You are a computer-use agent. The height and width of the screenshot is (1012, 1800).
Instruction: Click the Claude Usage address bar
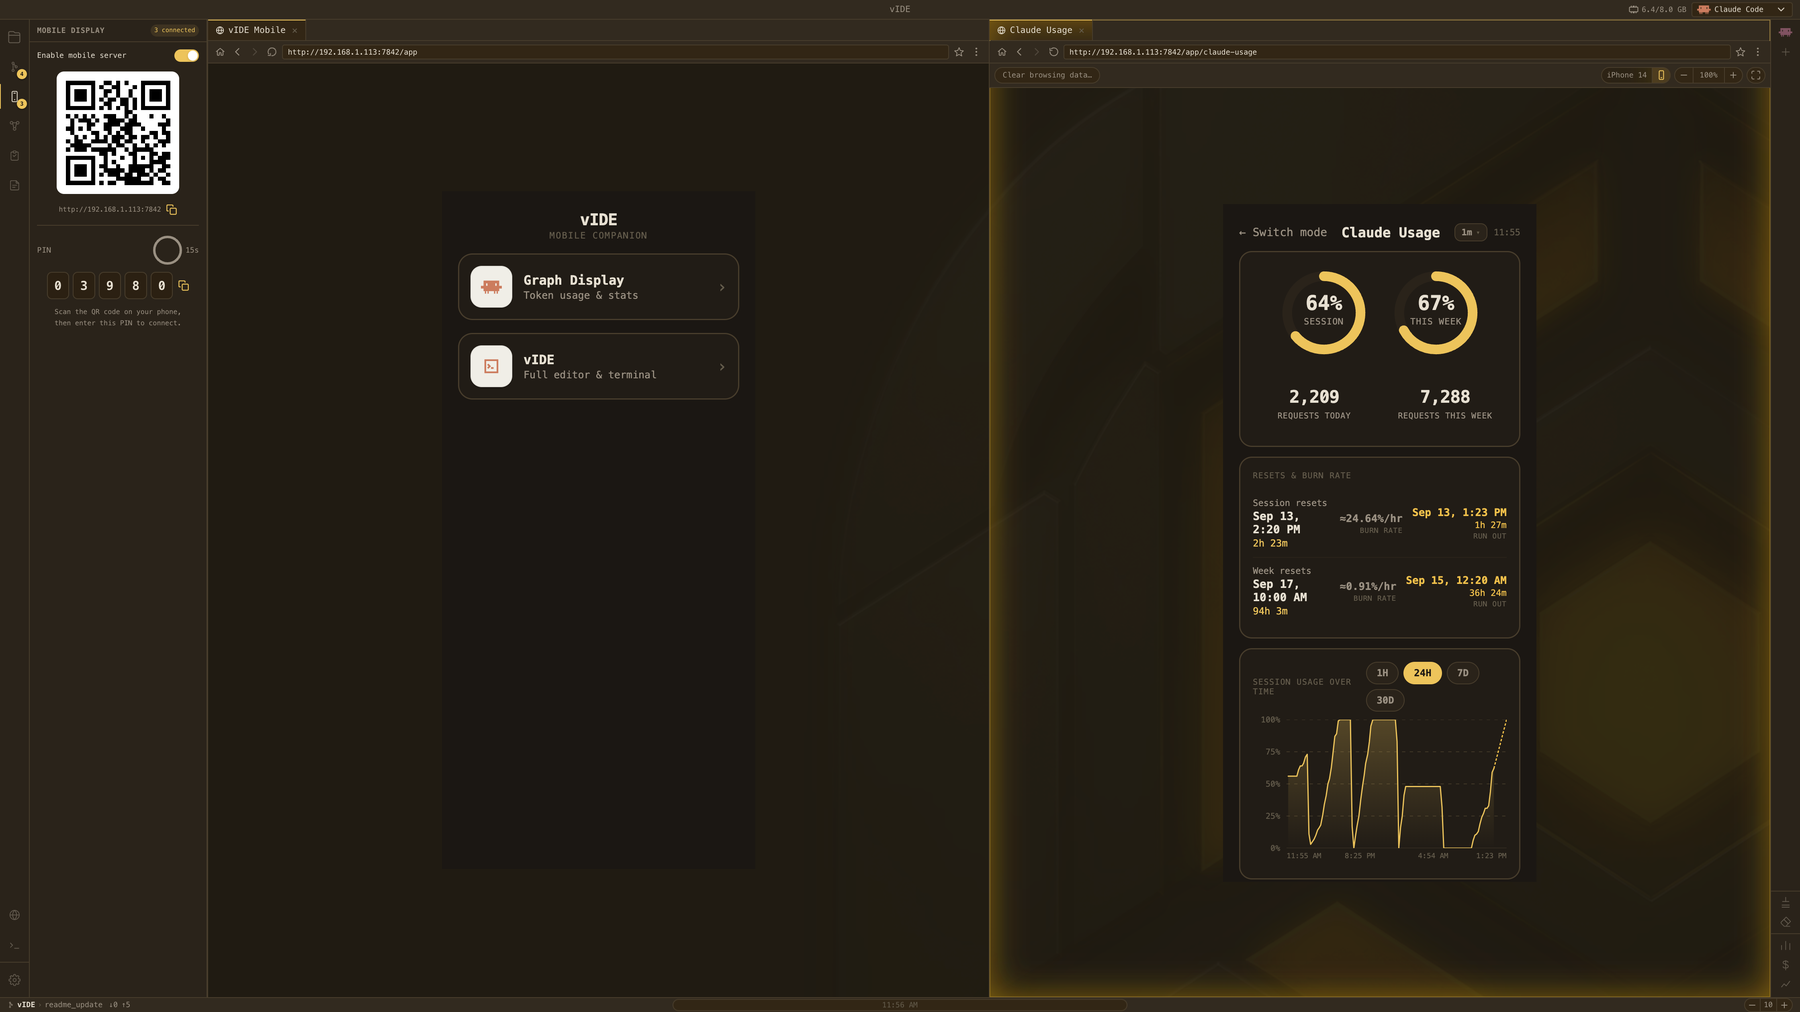click(x=1396, y=52)
